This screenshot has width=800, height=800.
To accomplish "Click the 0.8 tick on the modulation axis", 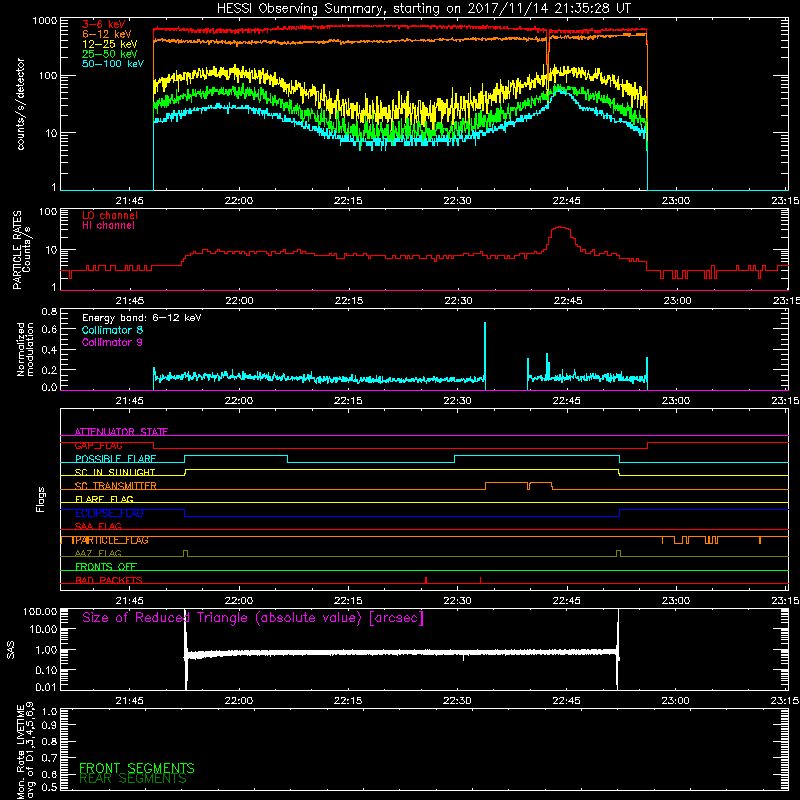I will [49, 312].
